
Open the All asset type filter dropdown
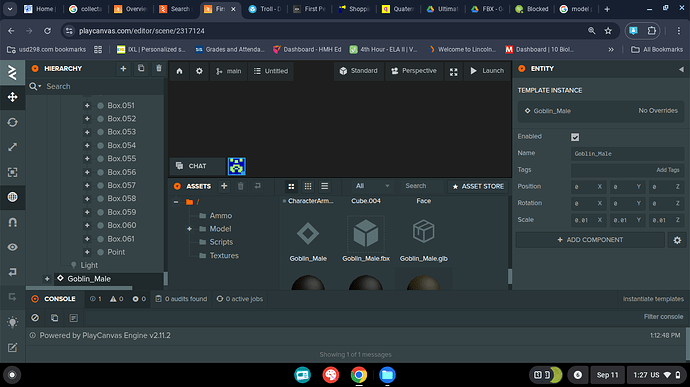tap(372, 186)
